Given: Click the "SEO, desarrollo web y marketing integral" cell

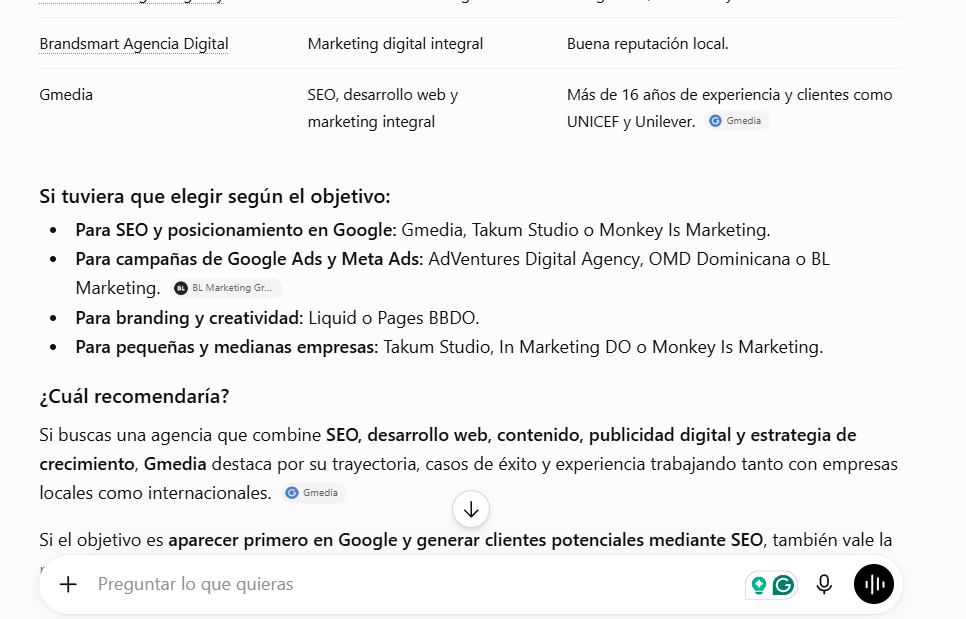Looking at the screenshot, I should 383,108.
